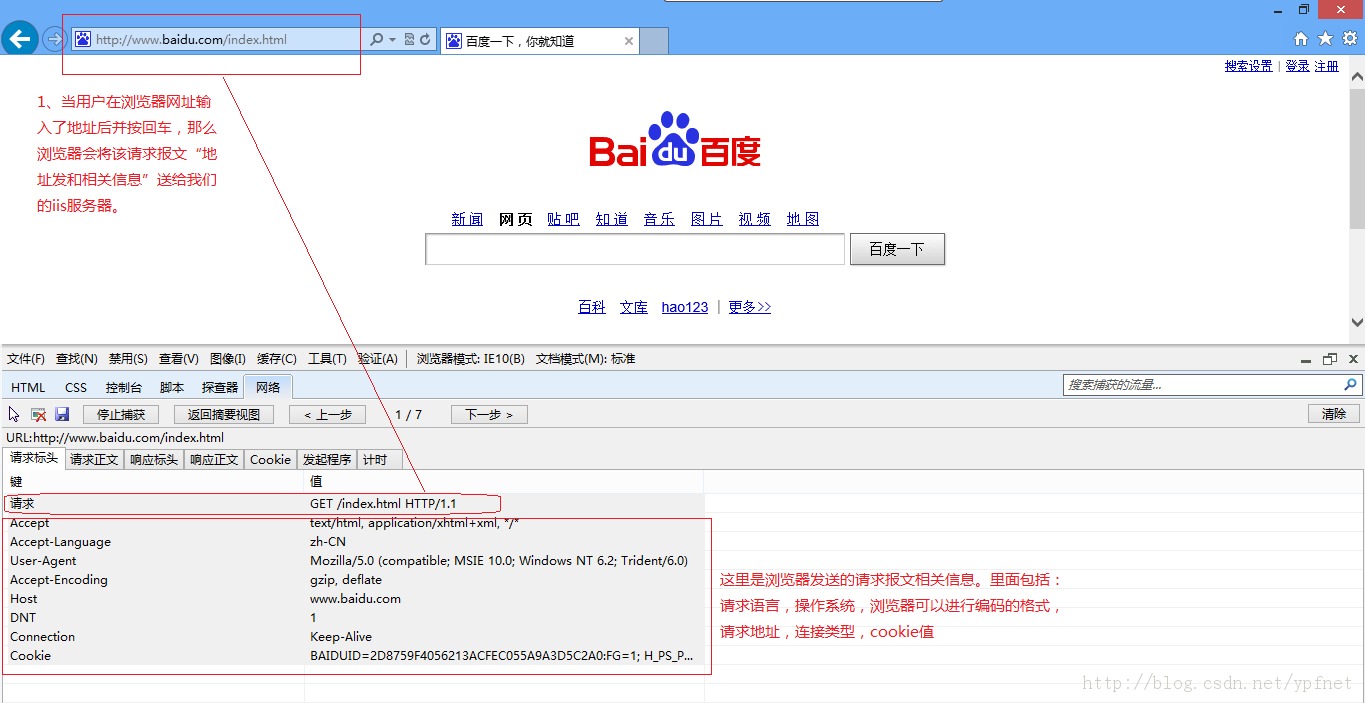Screen dimensions: 1365x703
Task: Click the search magnifier in capture search box
Action: pyautogui.click(x=1351, y=384)
